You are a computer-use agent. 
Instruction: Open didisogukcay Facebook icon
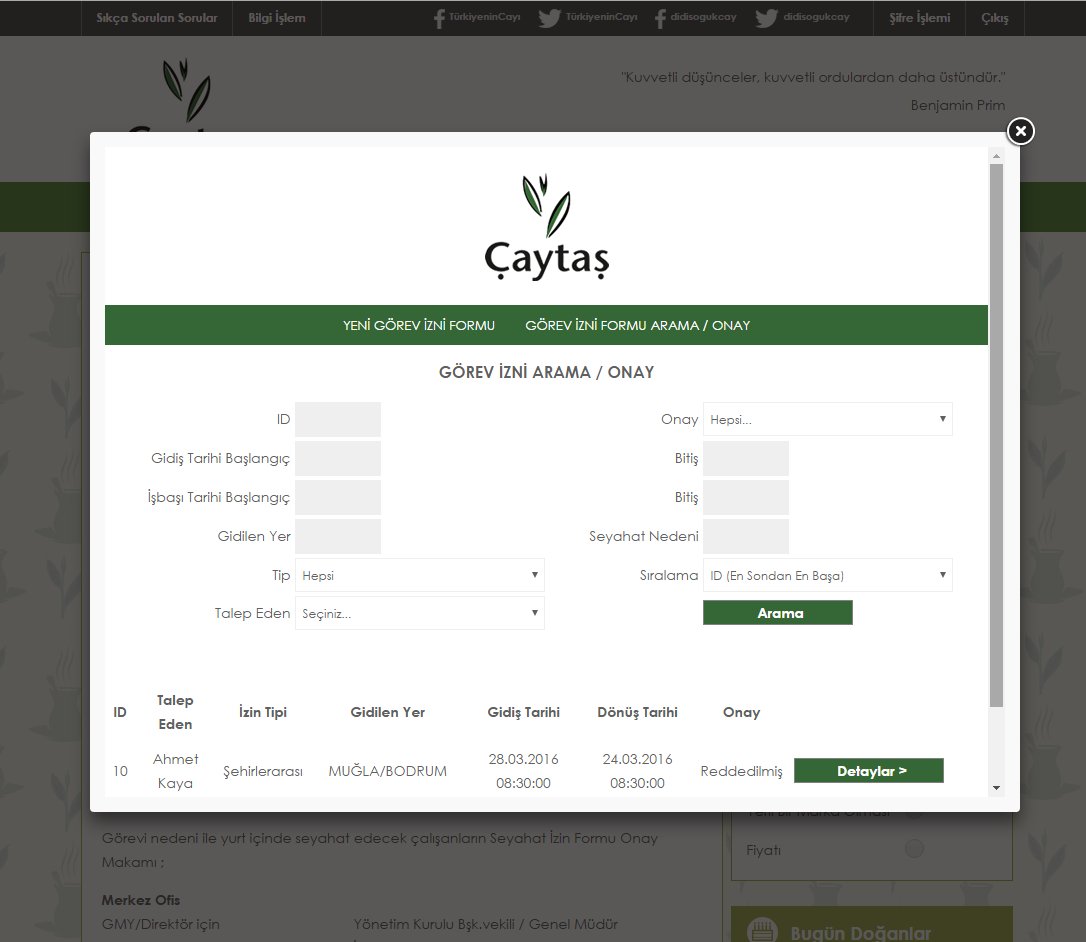[x=660, y=18]
